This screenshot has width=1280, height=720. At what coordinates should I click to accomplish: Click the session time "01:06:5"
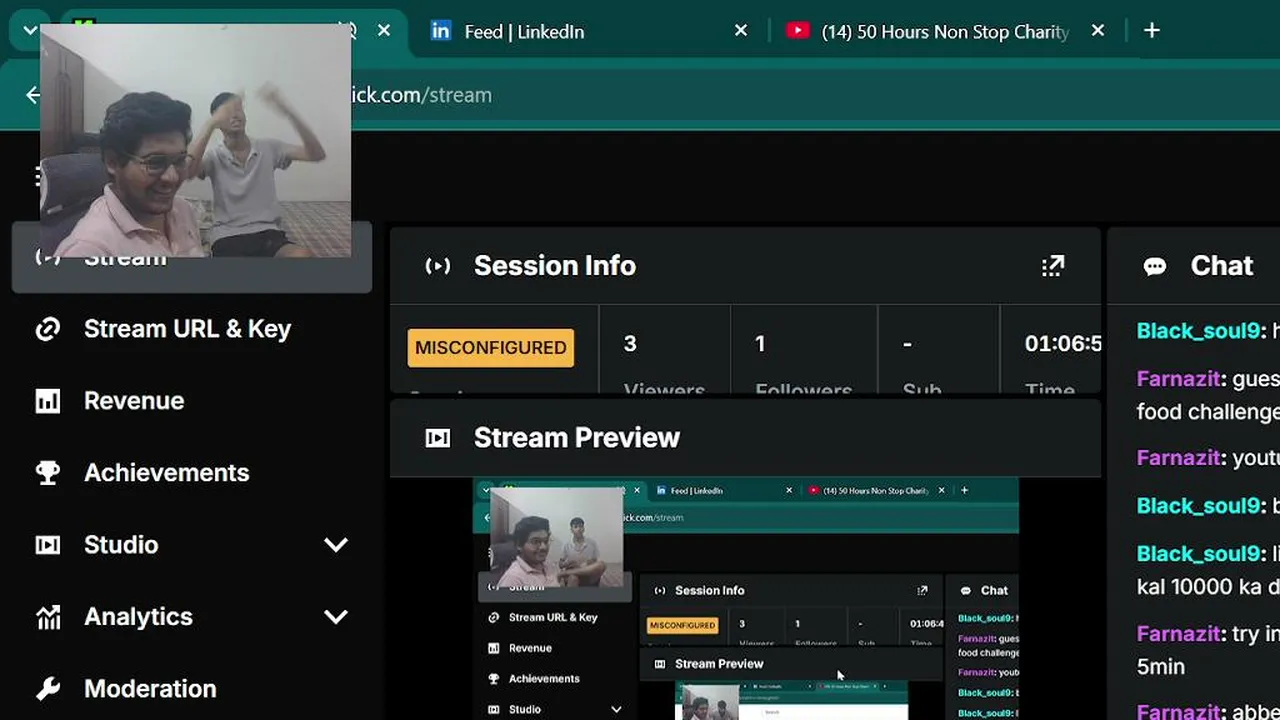[1063, 344]
